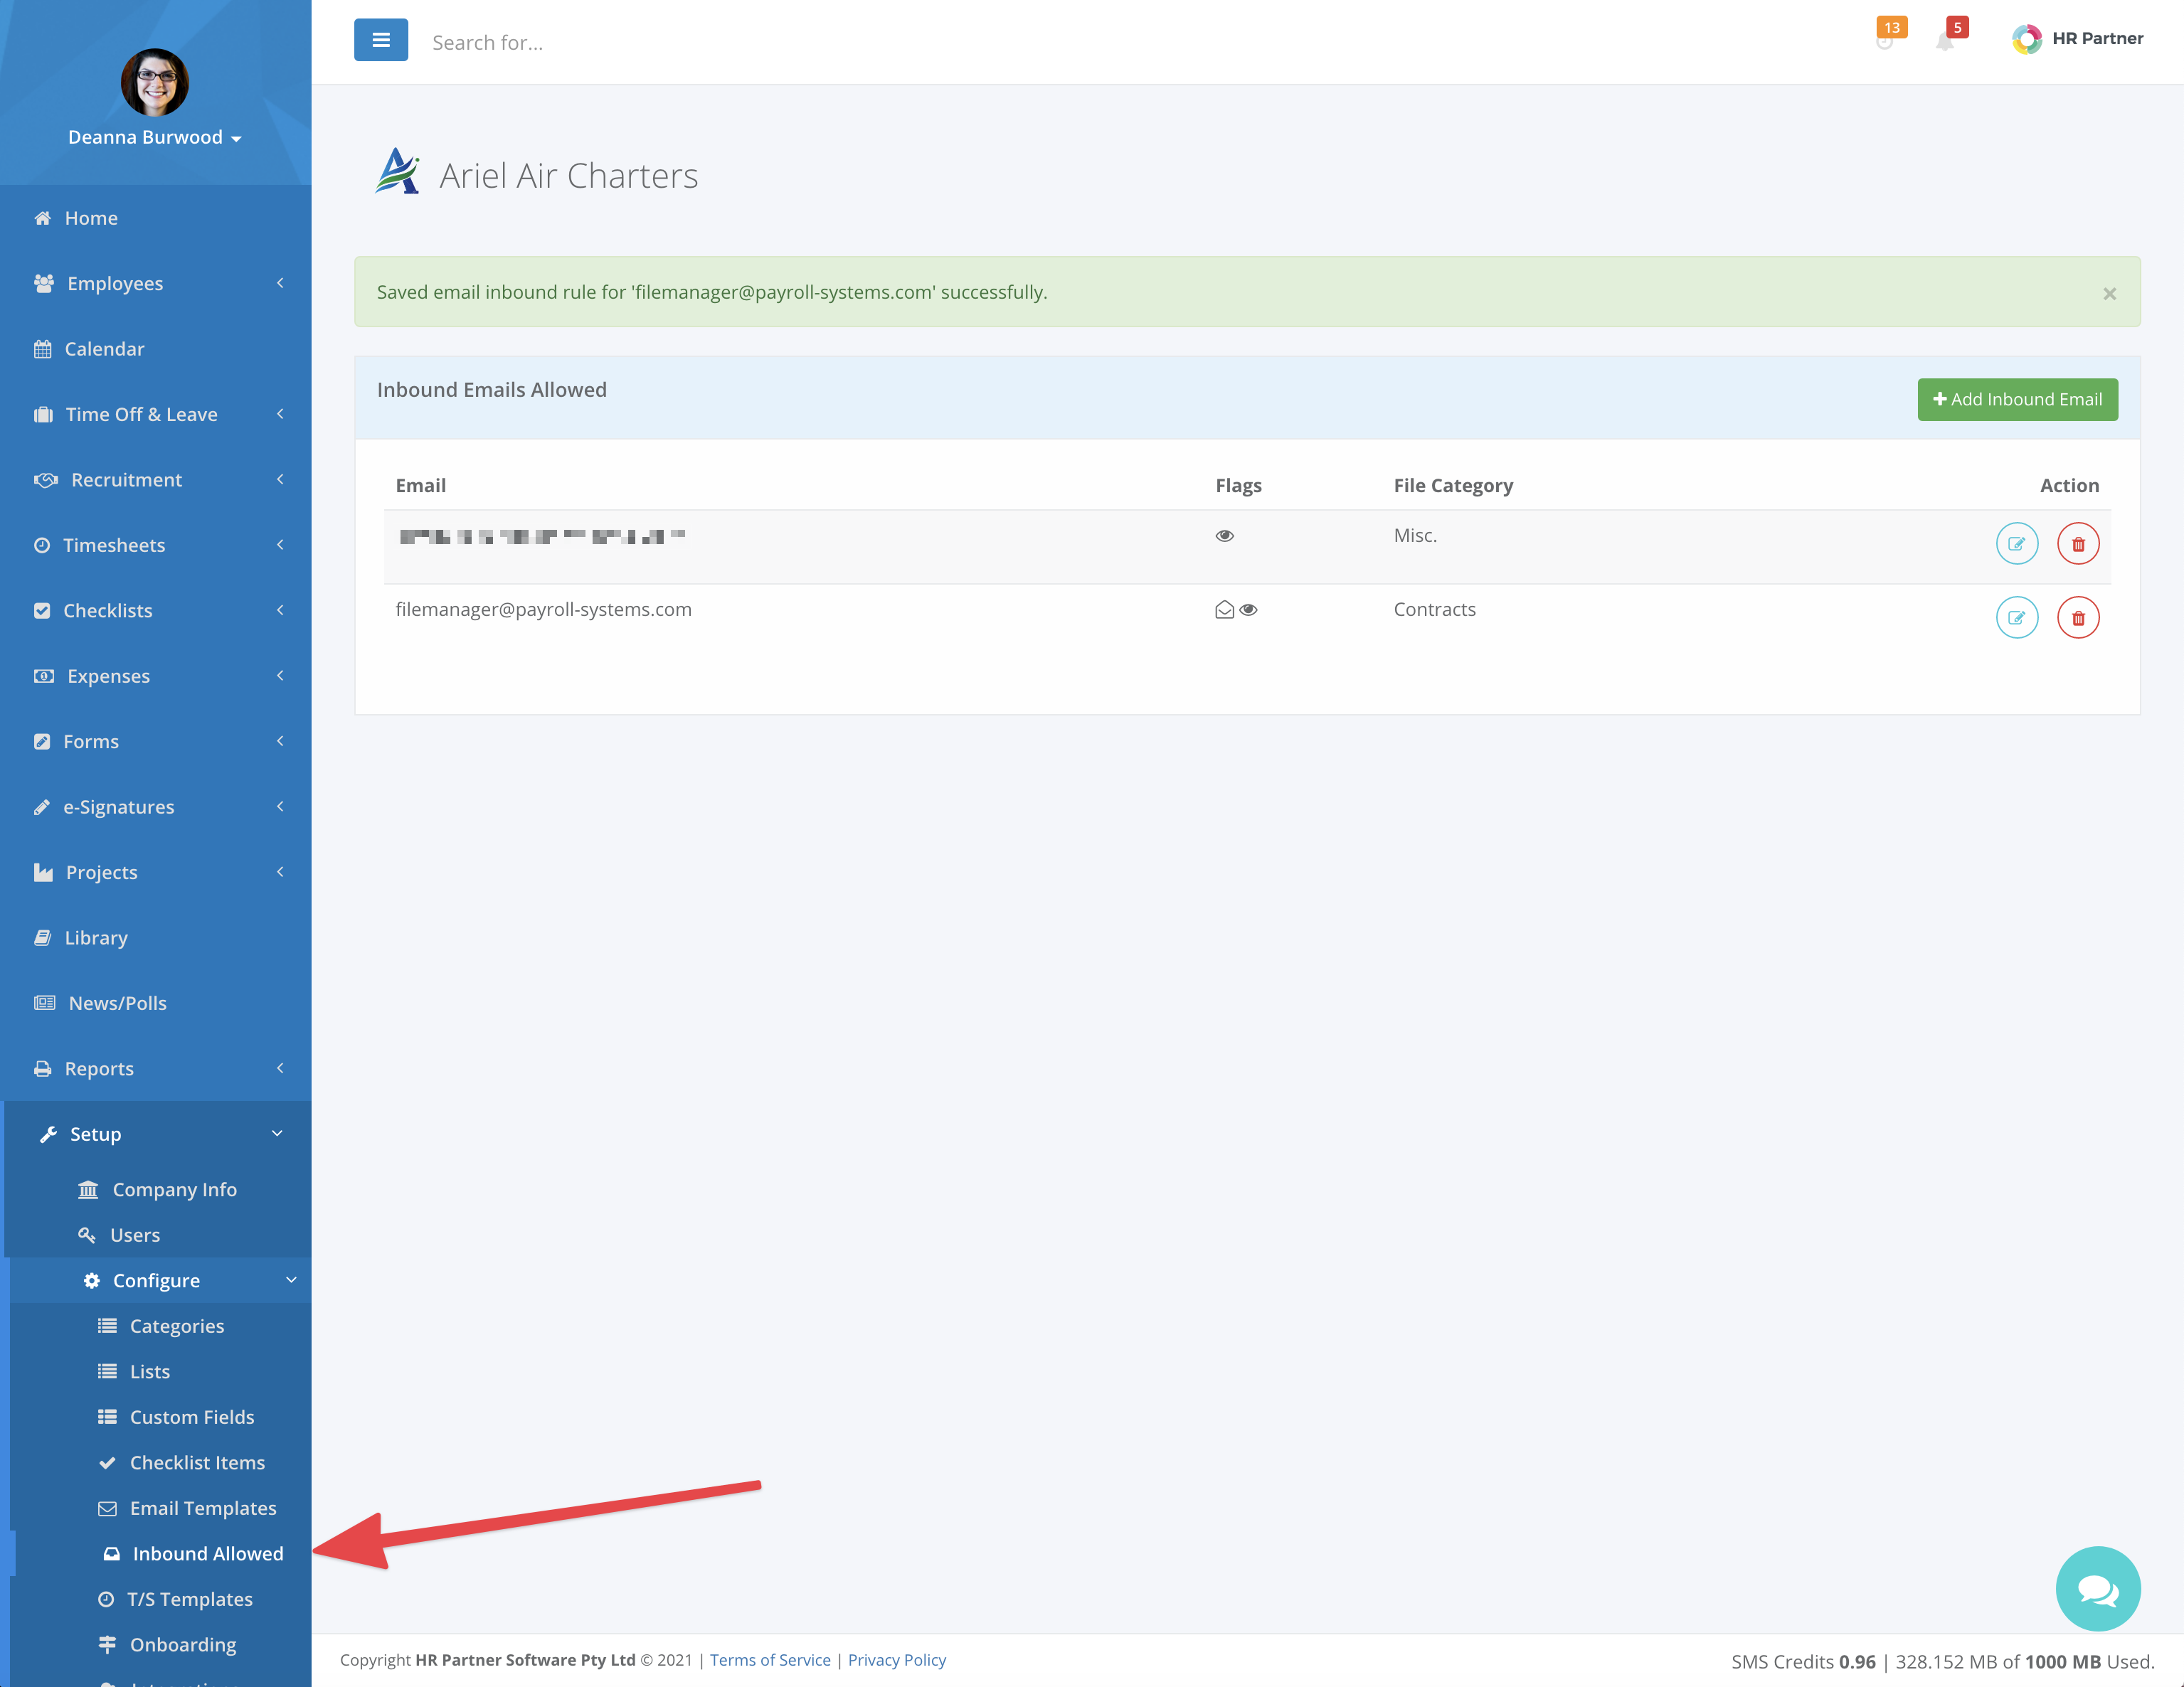2184x1687 pixels.
Task: Expand the Forms menu chevron
Action: point(280,741)
